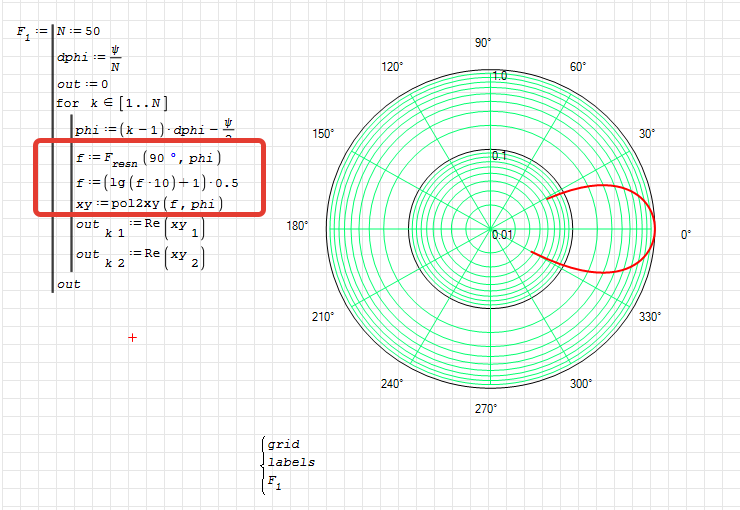Click the 1.0 radial axis label

[x=499, y=76]
